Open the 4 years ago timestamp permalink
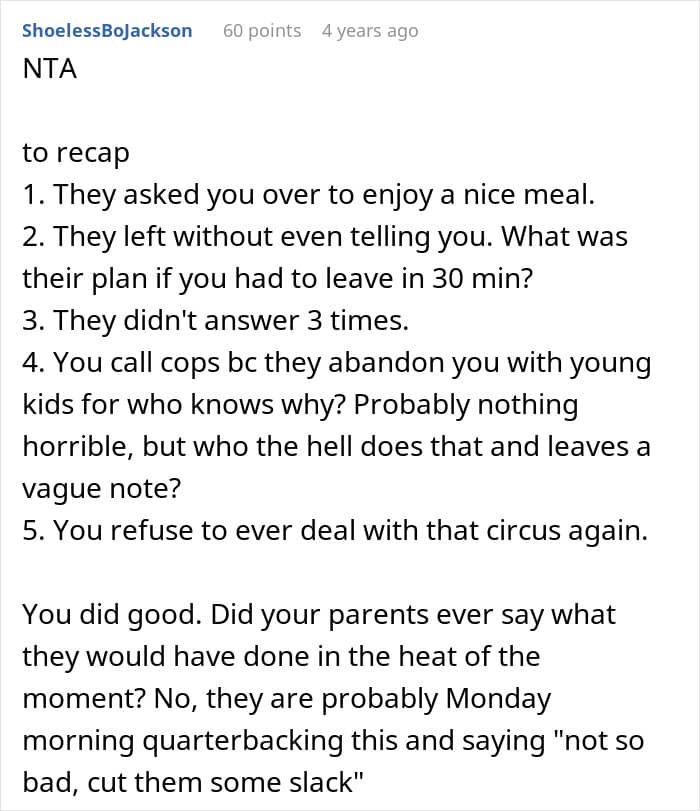The width and height of the screenshot is (700, 811). (370, 31)
